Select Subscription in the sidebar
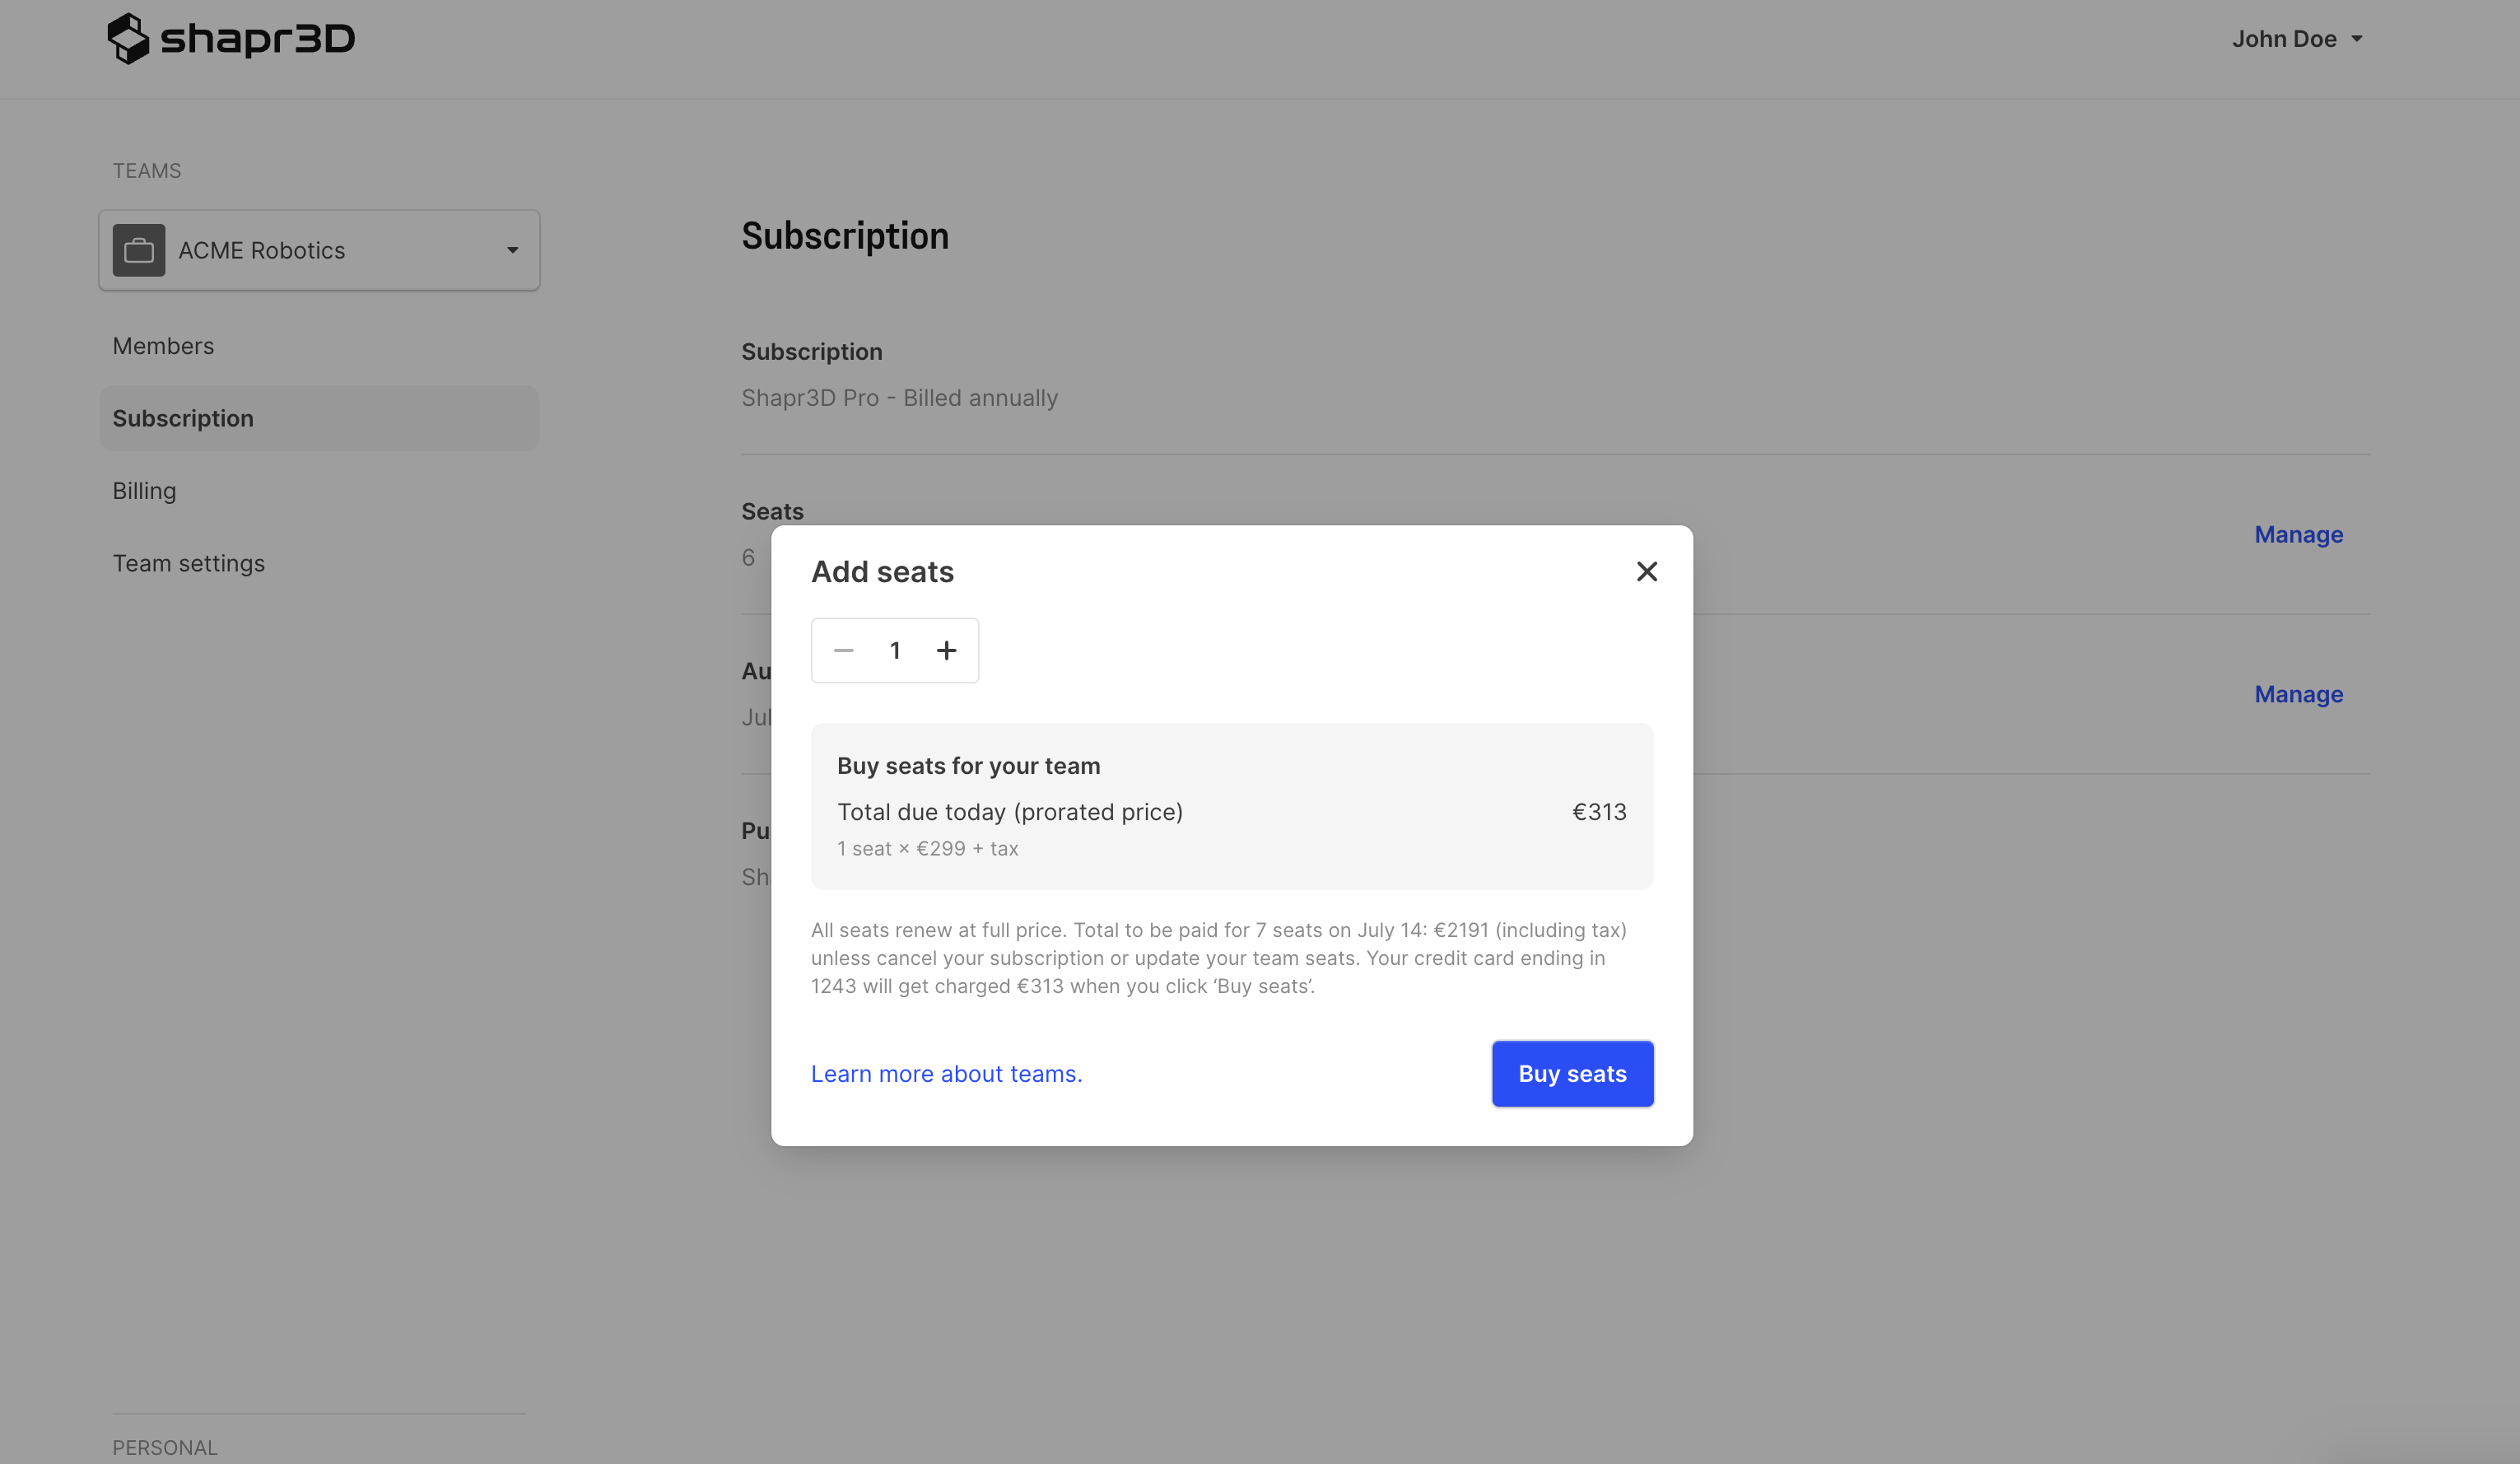The height and width of the screenshot is (1464, 2520). pyautogui.click(x=319, y=418)
